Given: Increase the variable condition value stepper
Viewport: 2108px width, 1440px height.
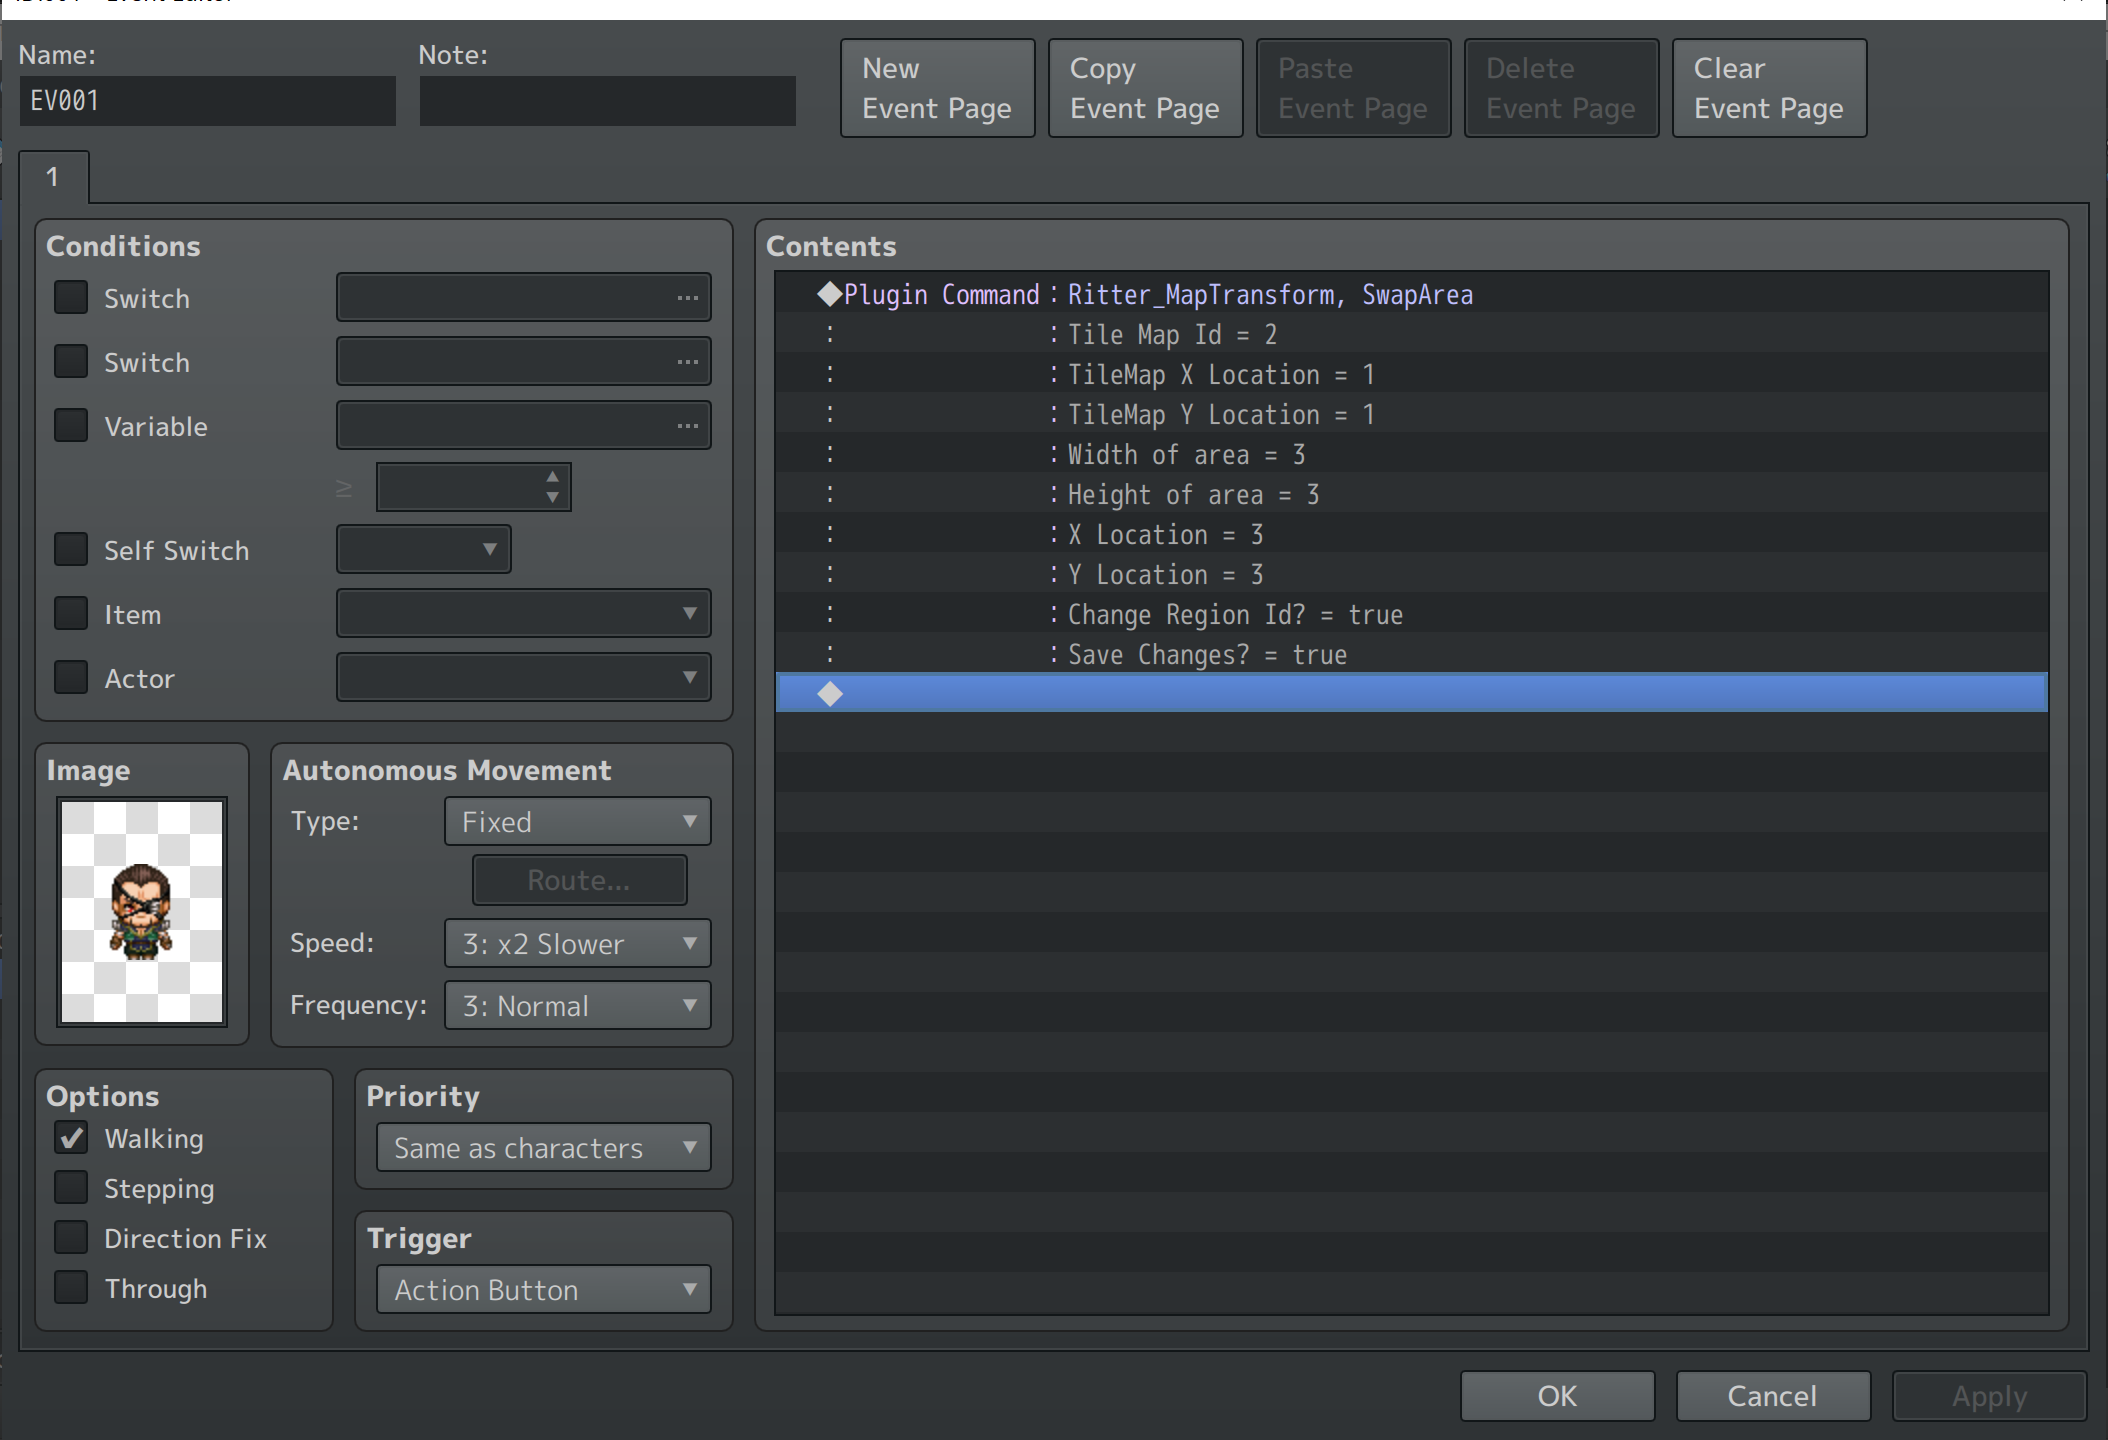Looking at the screenshot, I should pyautogui.click(x=552, y=476).
